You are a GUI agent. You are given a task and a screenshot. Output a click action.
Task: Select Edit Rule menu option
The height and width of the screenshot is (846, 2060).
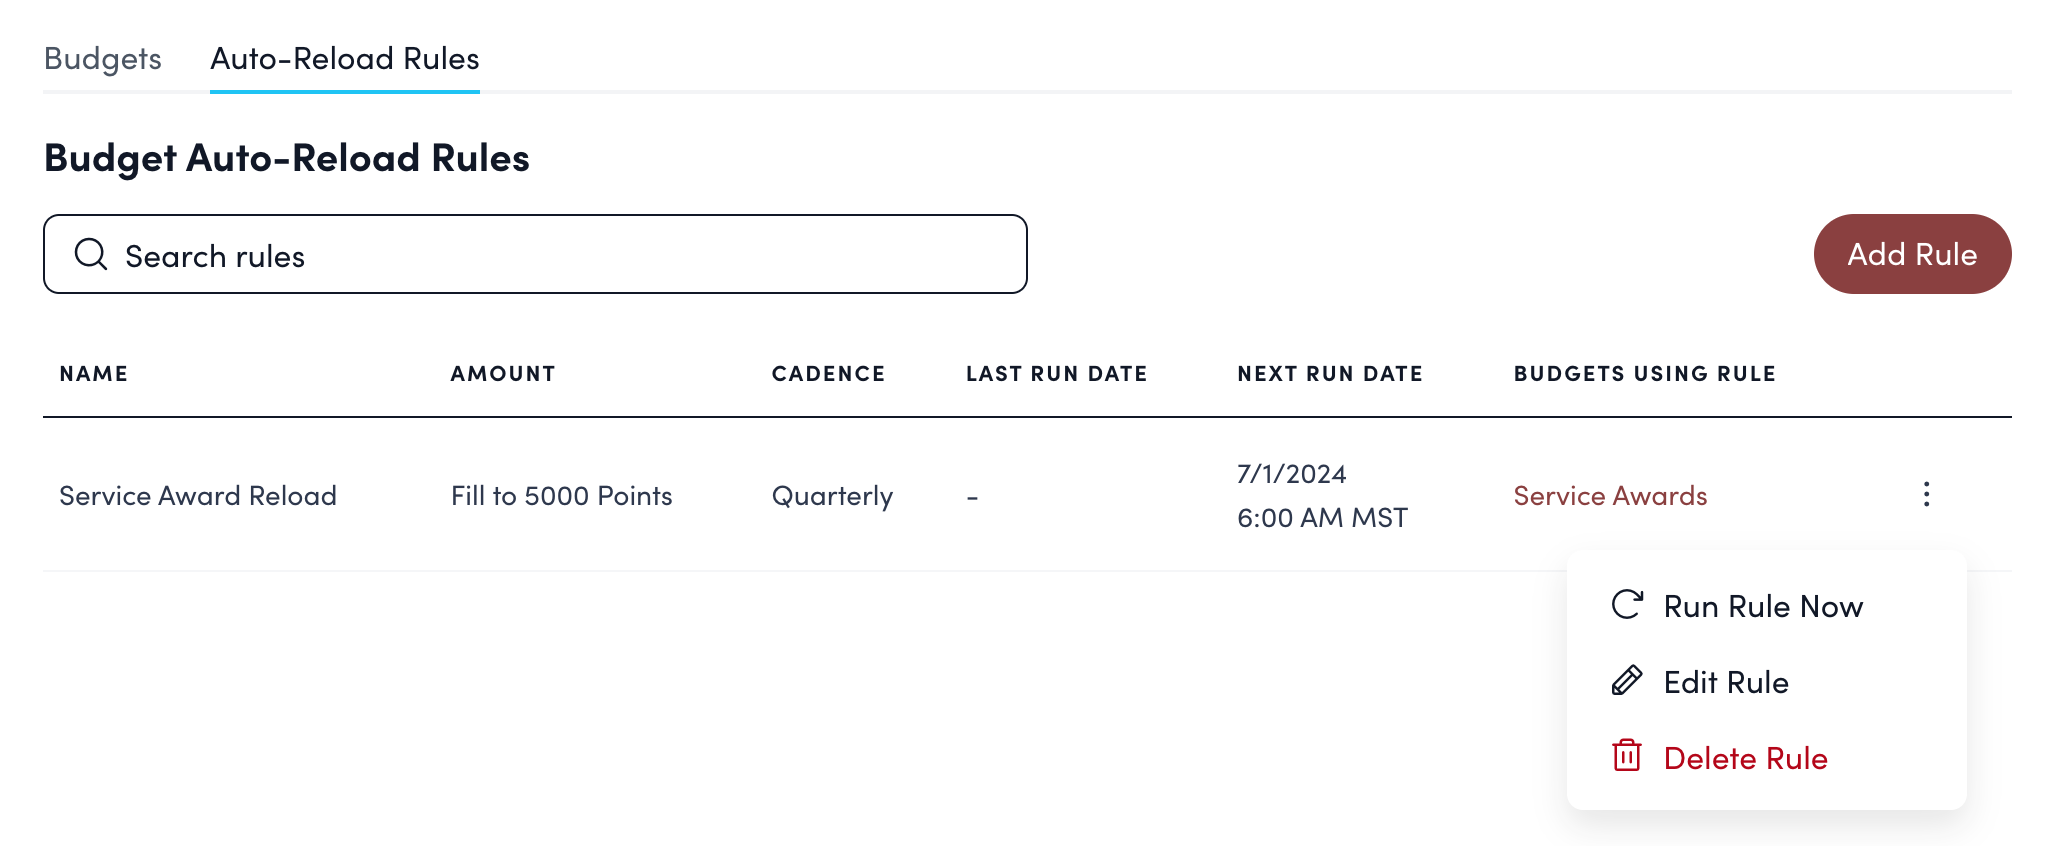click(x=1726, y=683)
